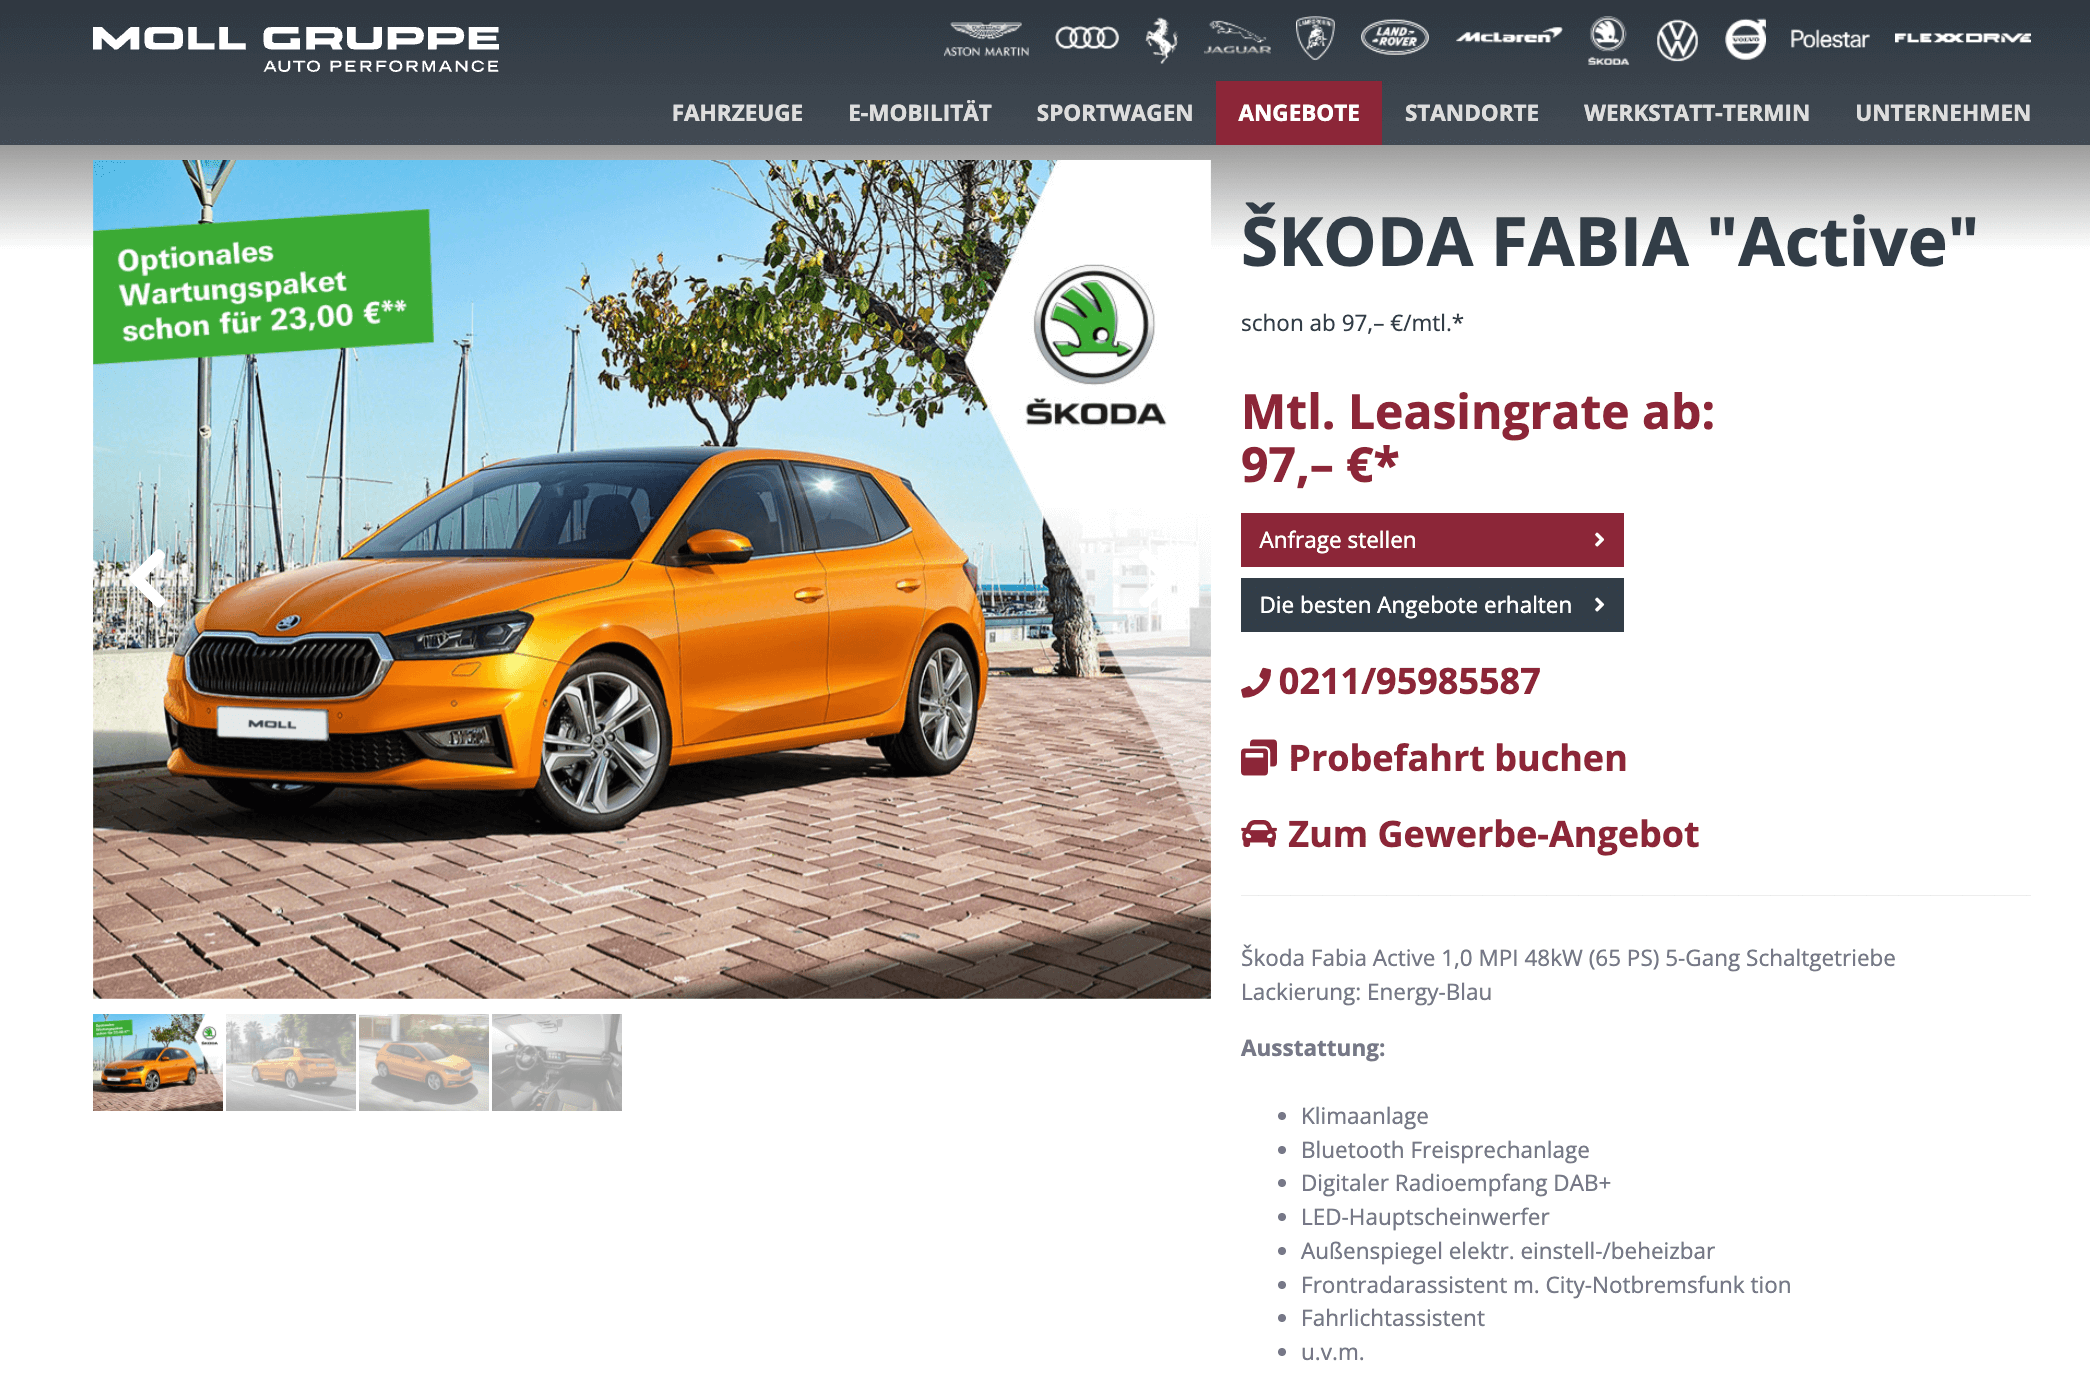
Task: Open the Sportwagen menu
Action: [1115, 113]
